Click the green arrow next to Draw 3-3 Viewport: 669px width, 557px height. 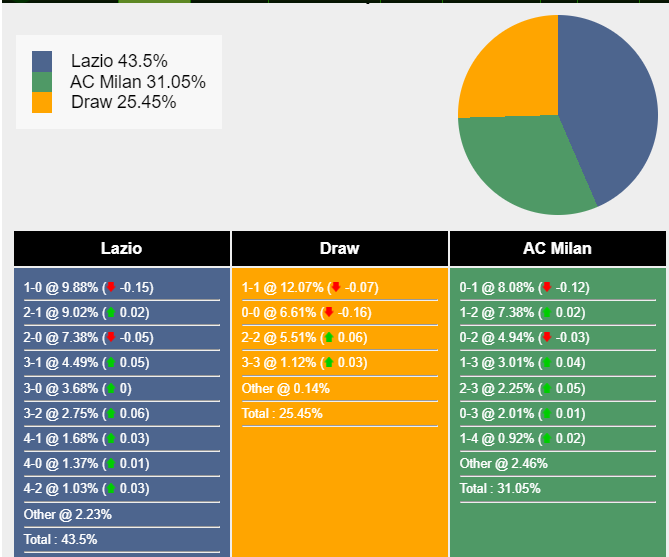coord(328,363)
